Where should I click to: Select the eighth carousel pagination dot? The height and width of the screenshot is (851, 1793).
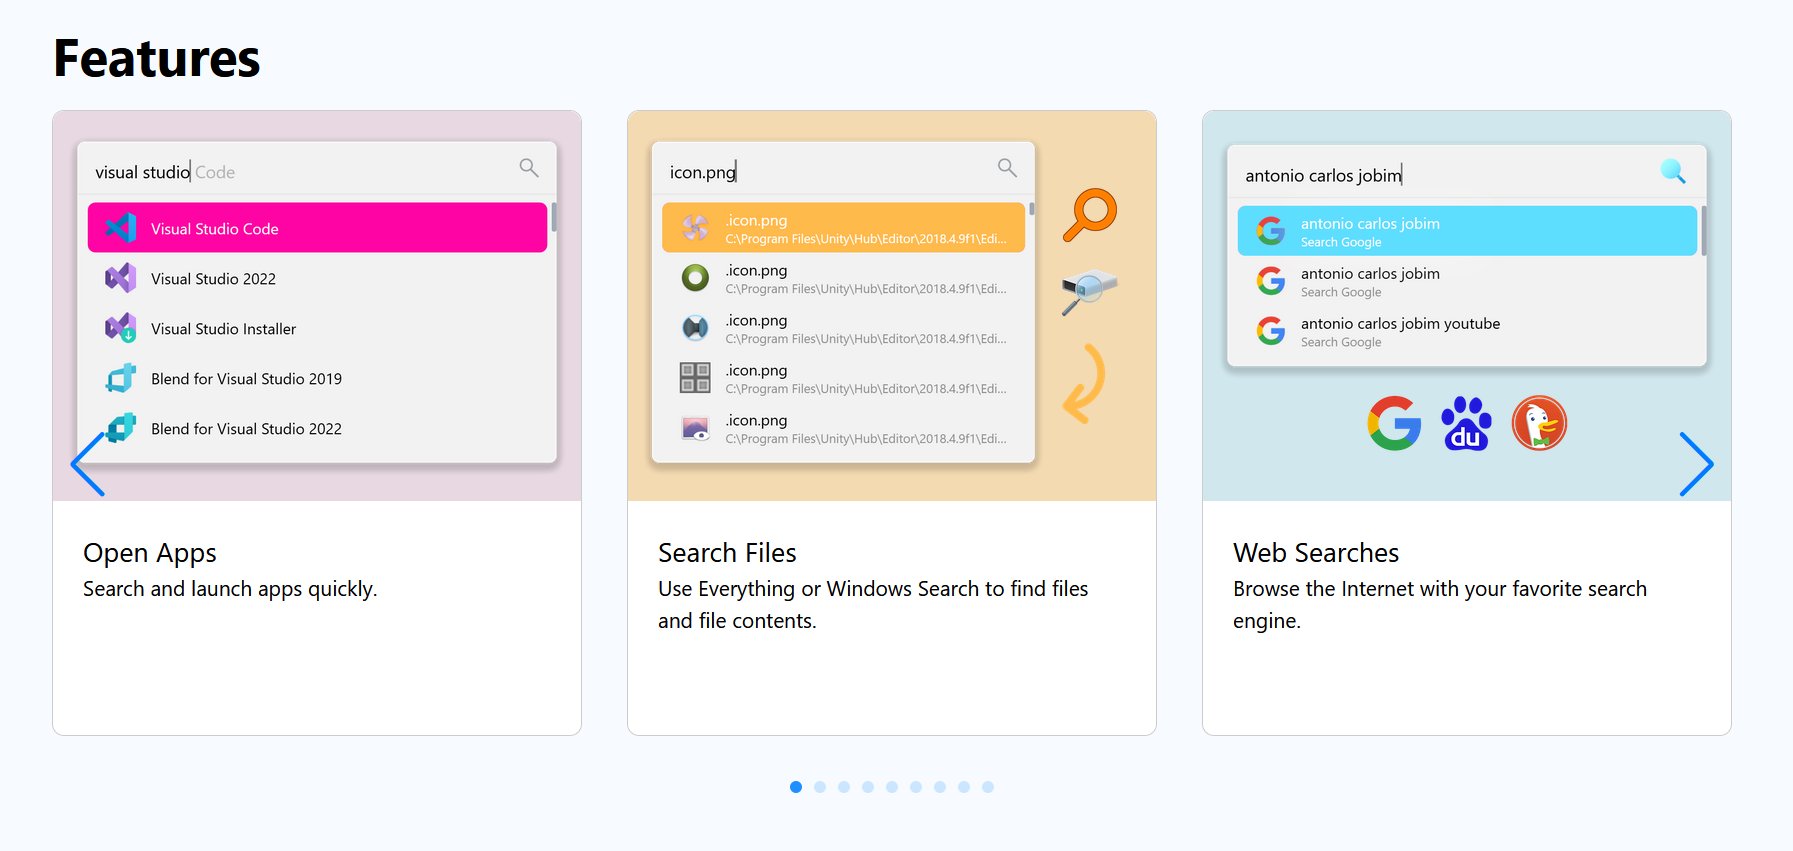coord(964,787)
